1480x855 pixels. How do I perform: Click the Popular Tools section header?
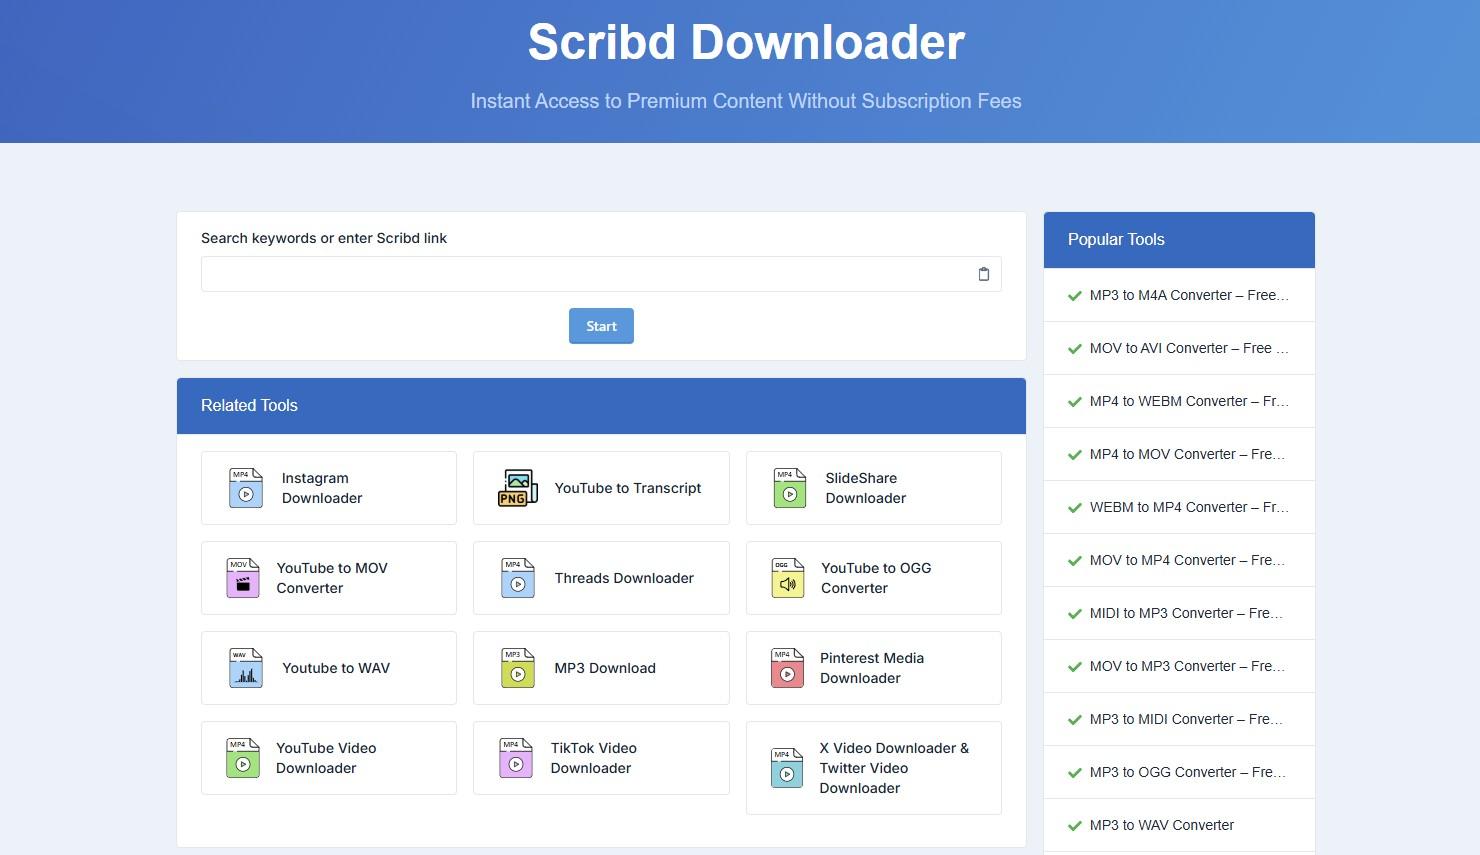click(1179, 240)
